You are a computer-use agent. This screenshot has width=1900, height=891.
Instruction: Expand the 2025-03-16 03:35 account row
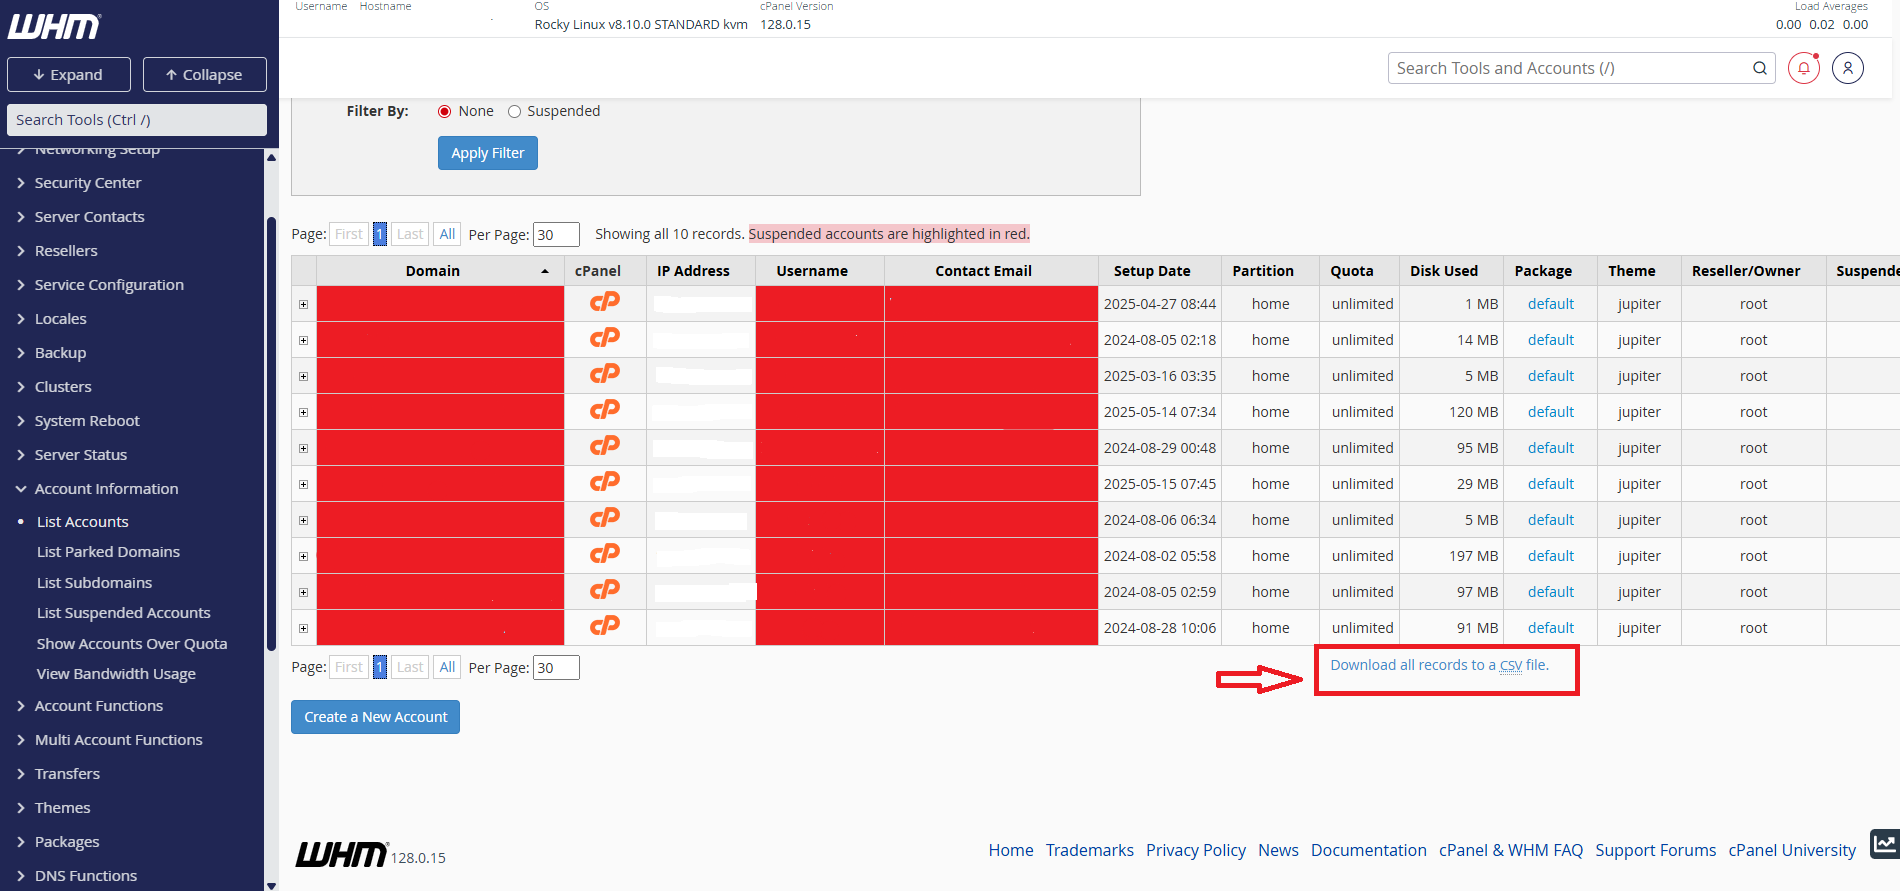[303, 376]
